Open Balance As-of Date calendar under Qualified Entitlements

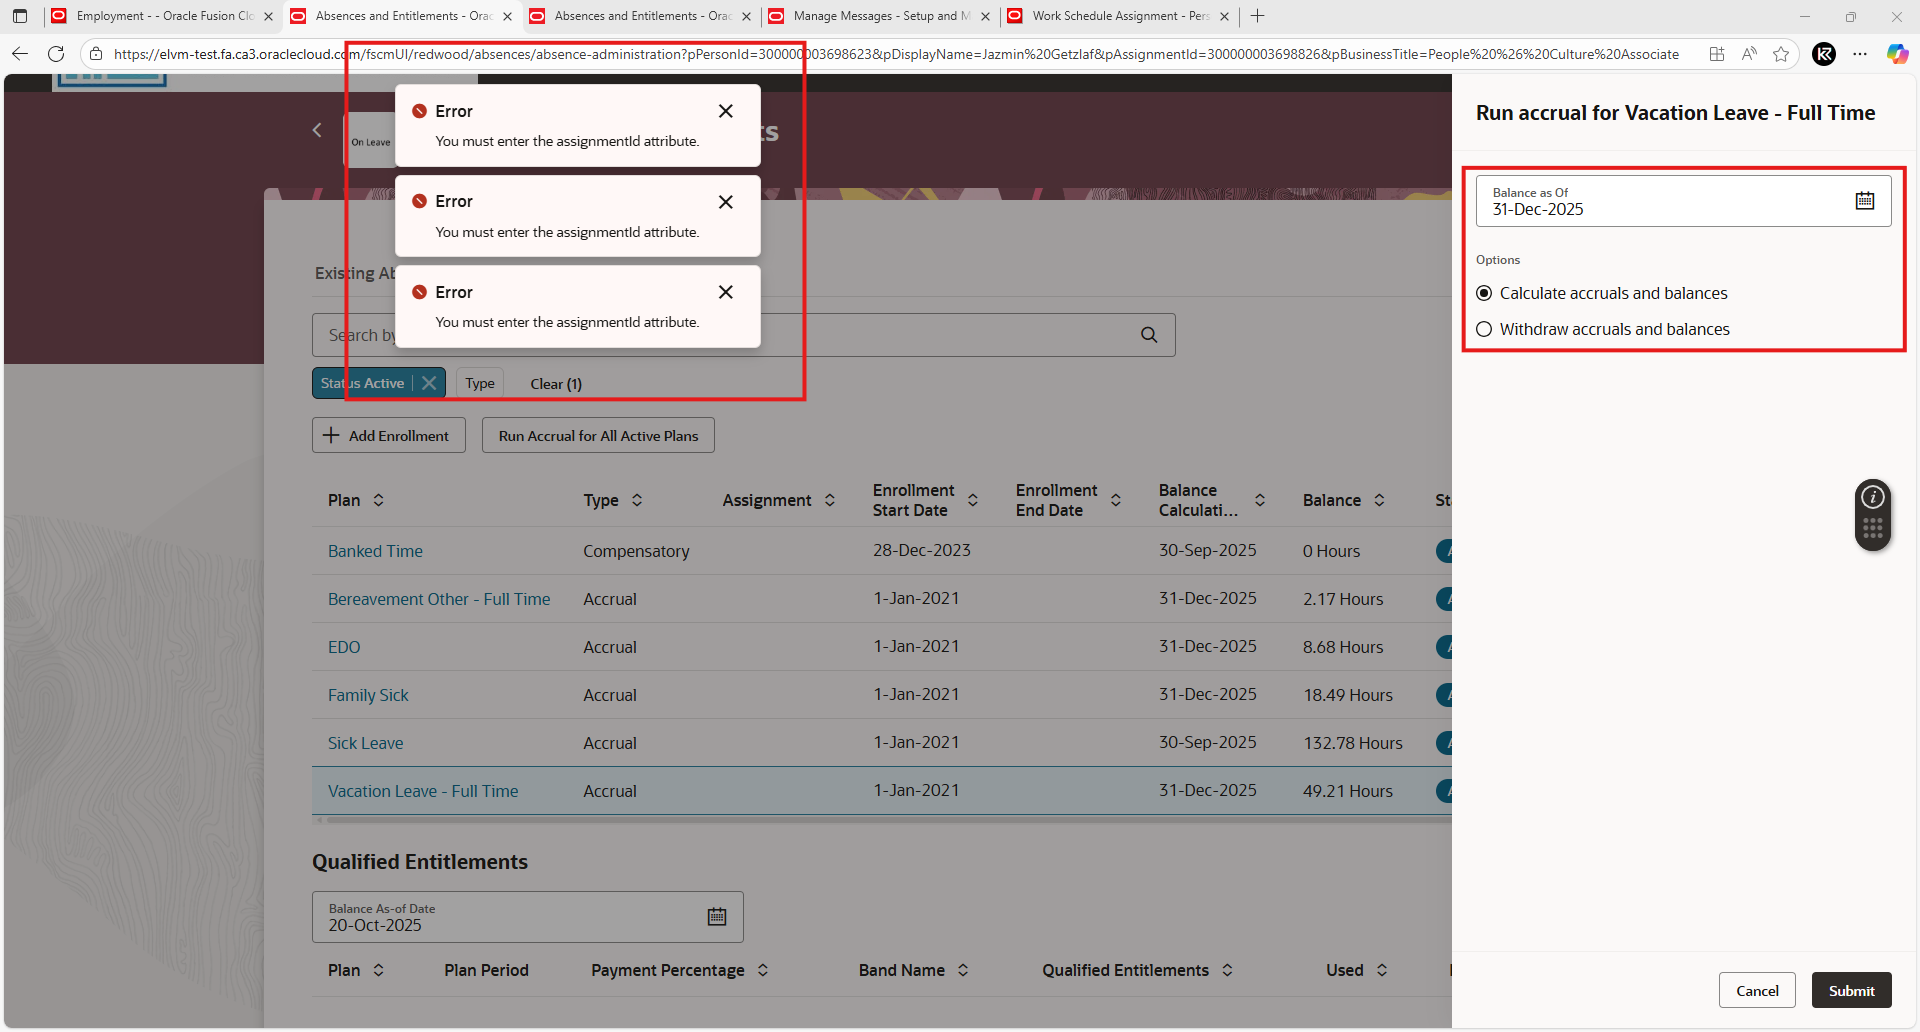click(x=717, y=917)
